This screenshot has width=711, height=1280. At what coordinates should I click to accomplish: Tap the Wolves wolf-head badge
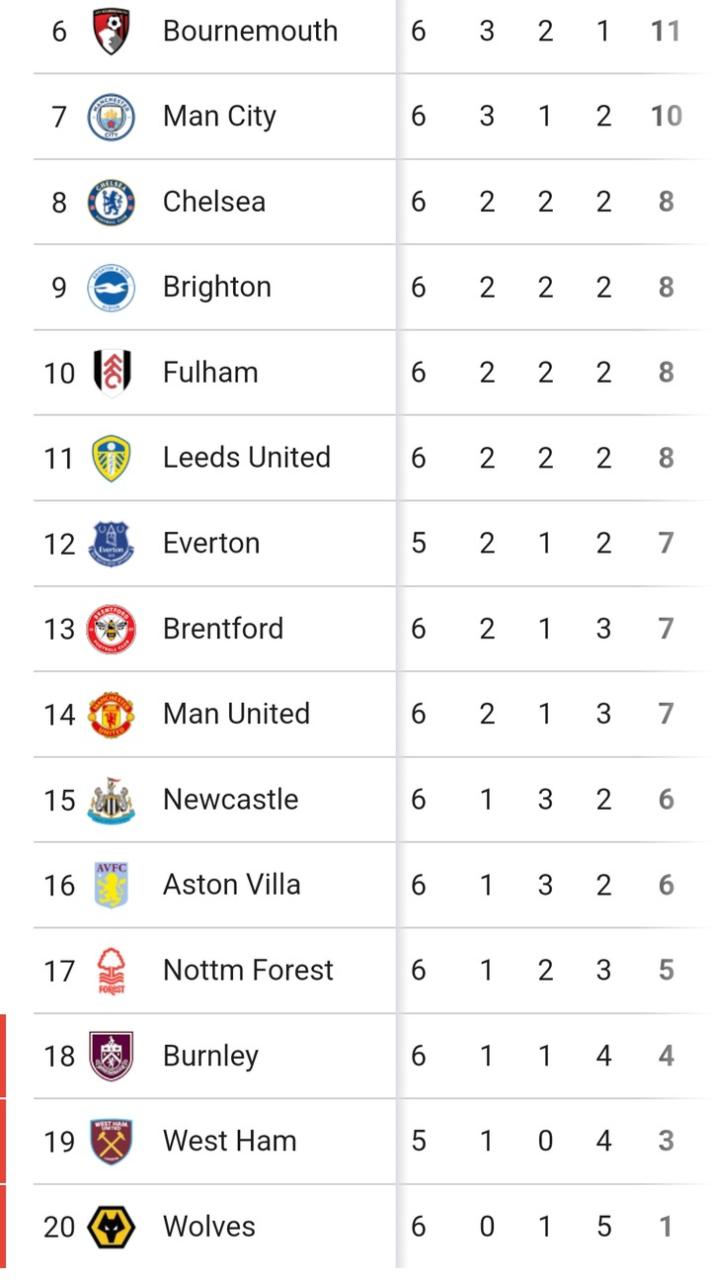(x=111, y=1227)
